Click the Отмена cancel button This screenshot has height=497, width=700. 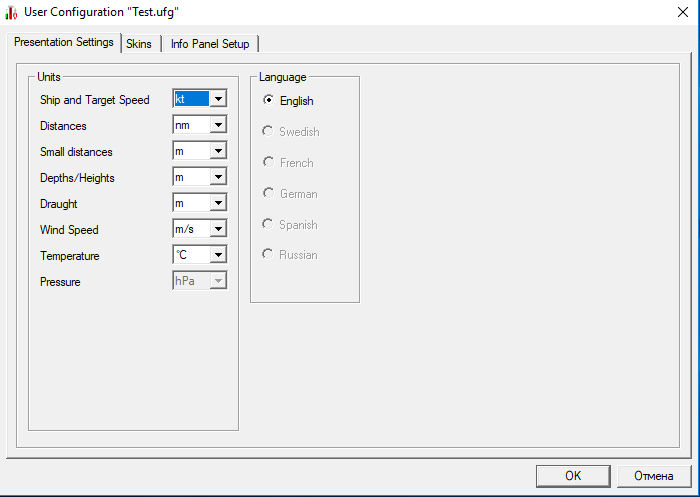pos(653,475)
